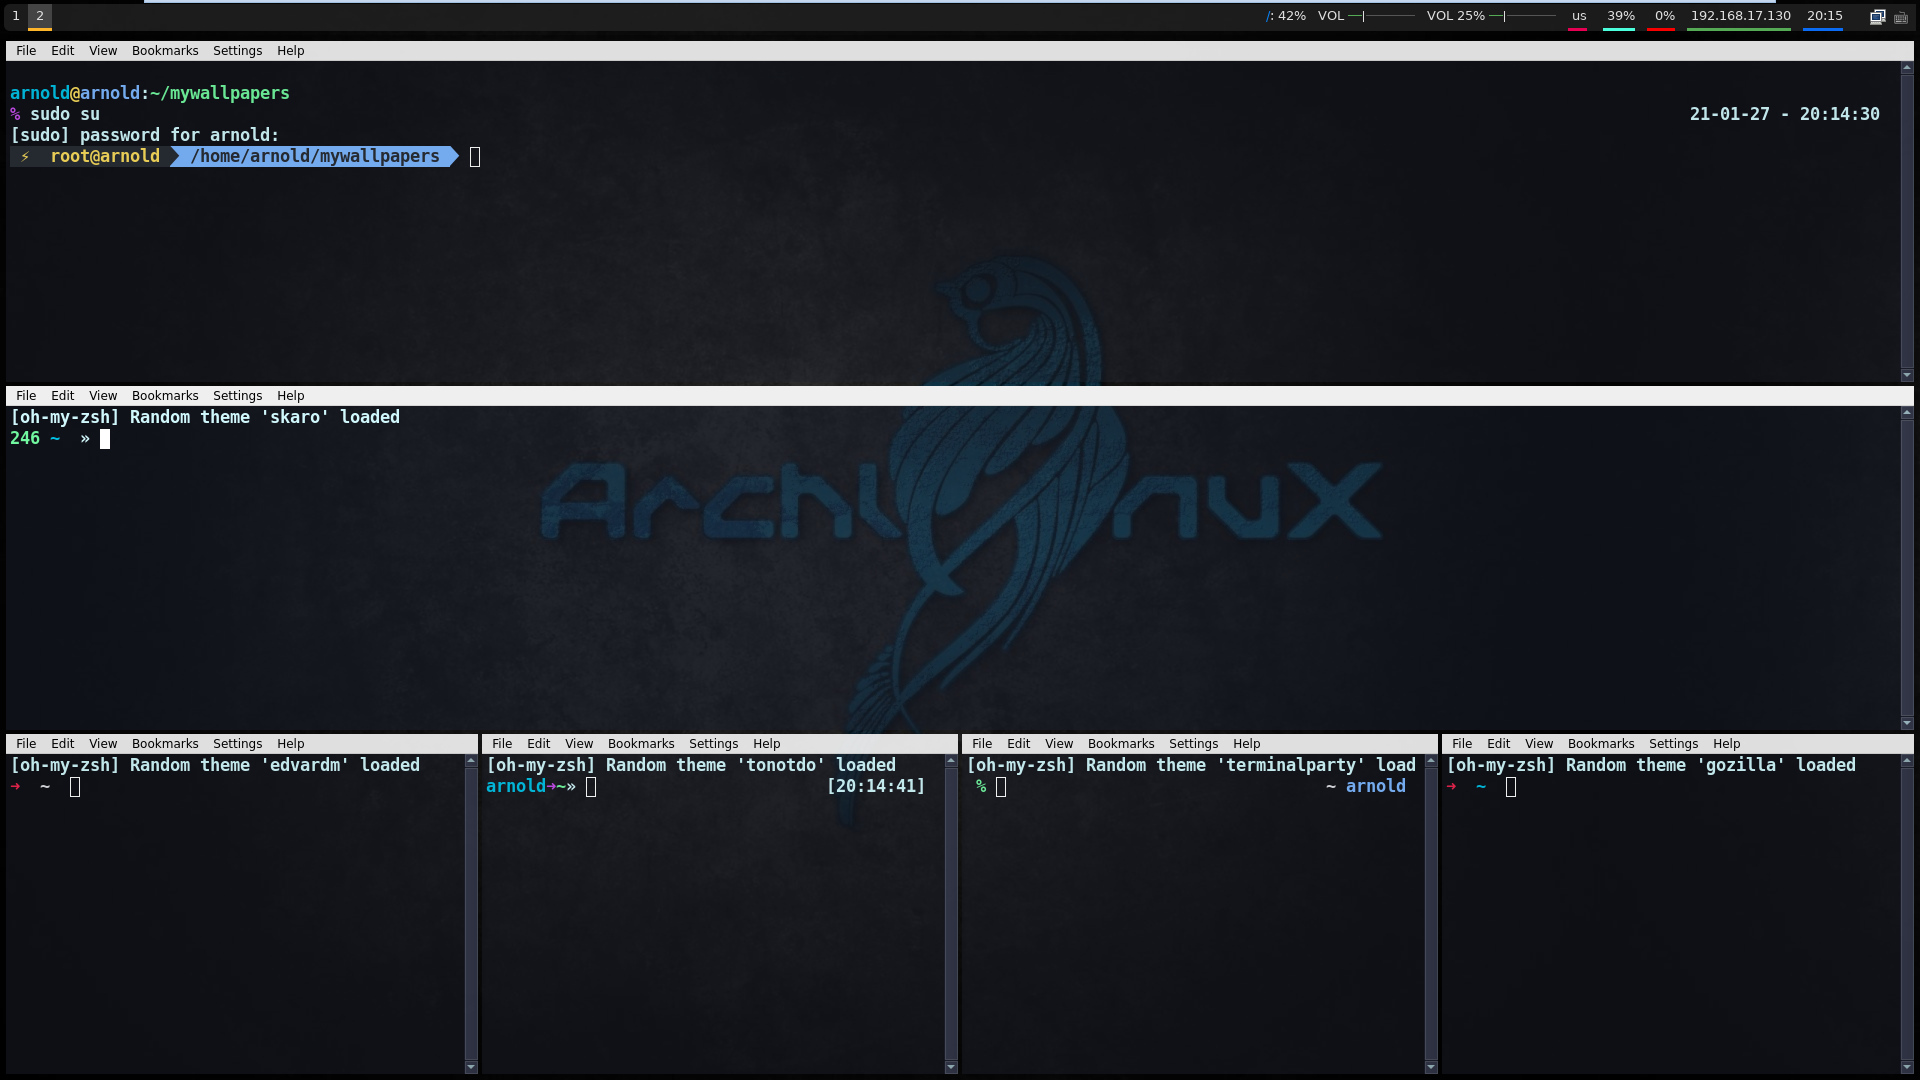Click the disk usage 42% indicator

click(1286, 16)
